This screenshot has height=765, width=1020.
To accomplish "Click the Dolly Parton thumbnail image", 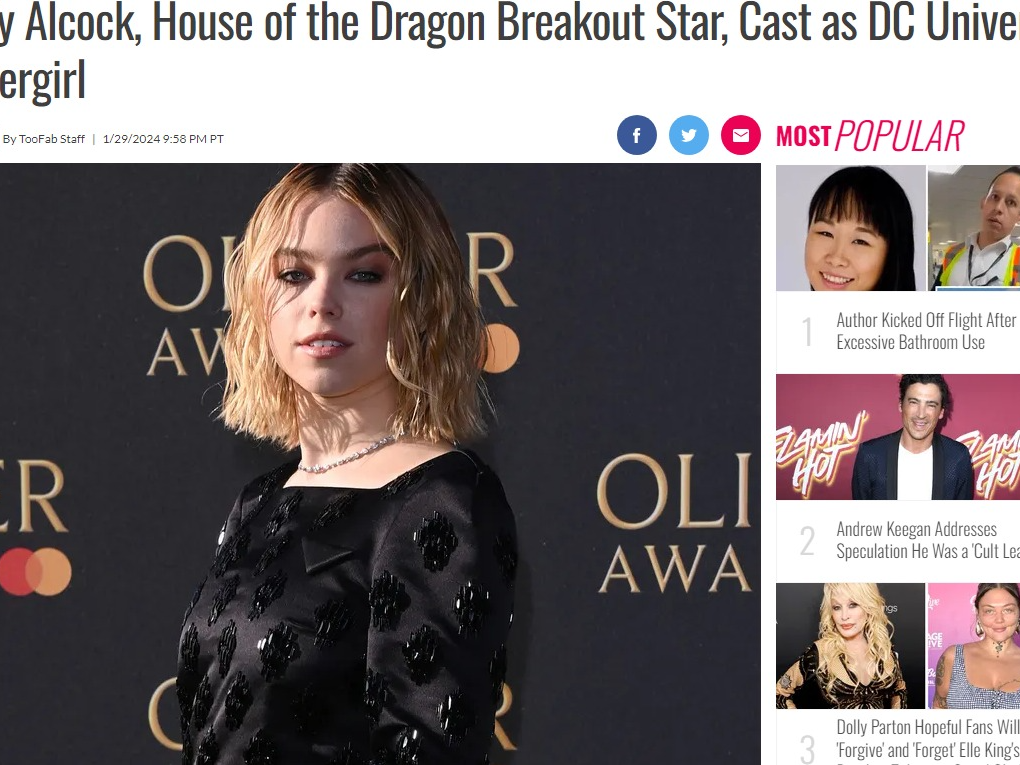I will pyautogui.click(x=850, y=646).
